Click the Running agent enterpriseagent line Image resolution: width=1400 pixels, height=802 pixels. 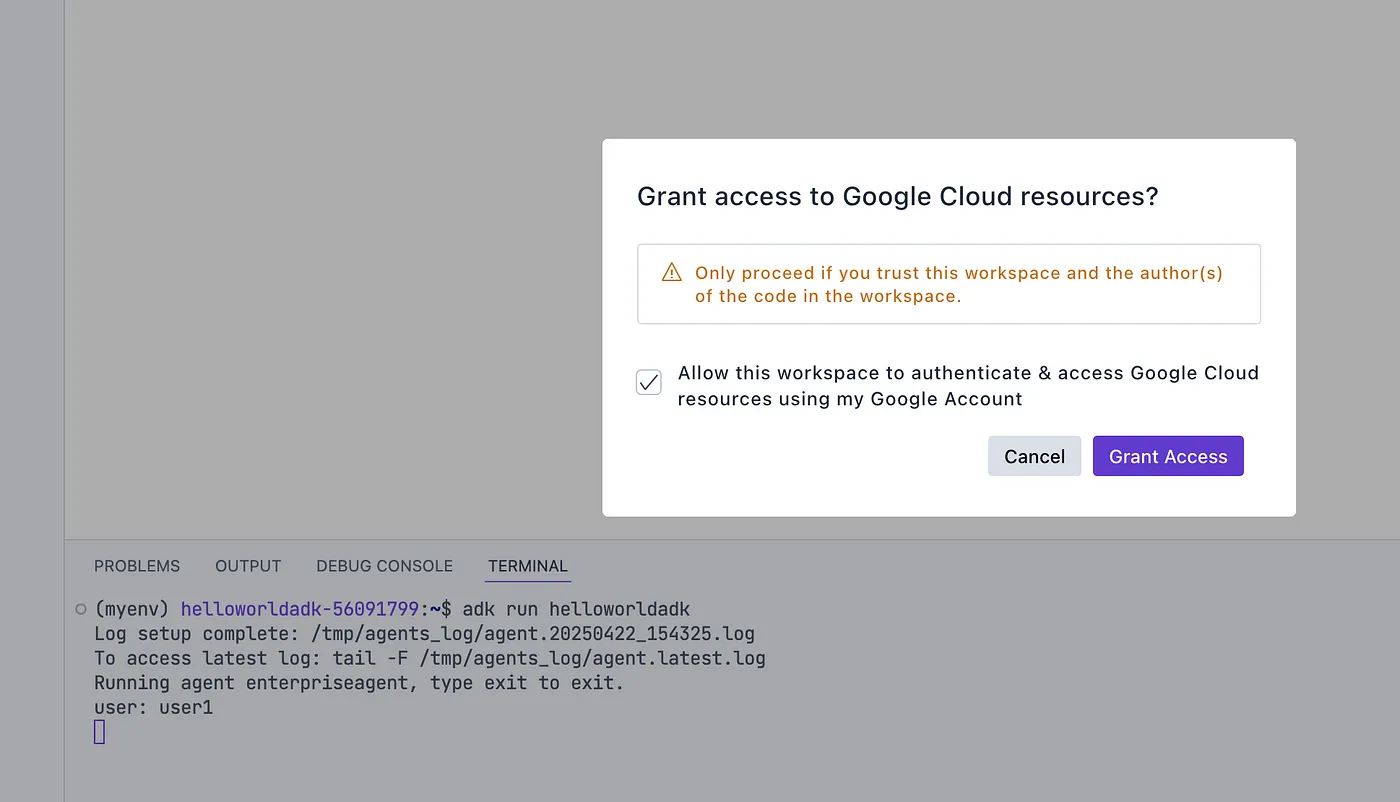[357, 682]
